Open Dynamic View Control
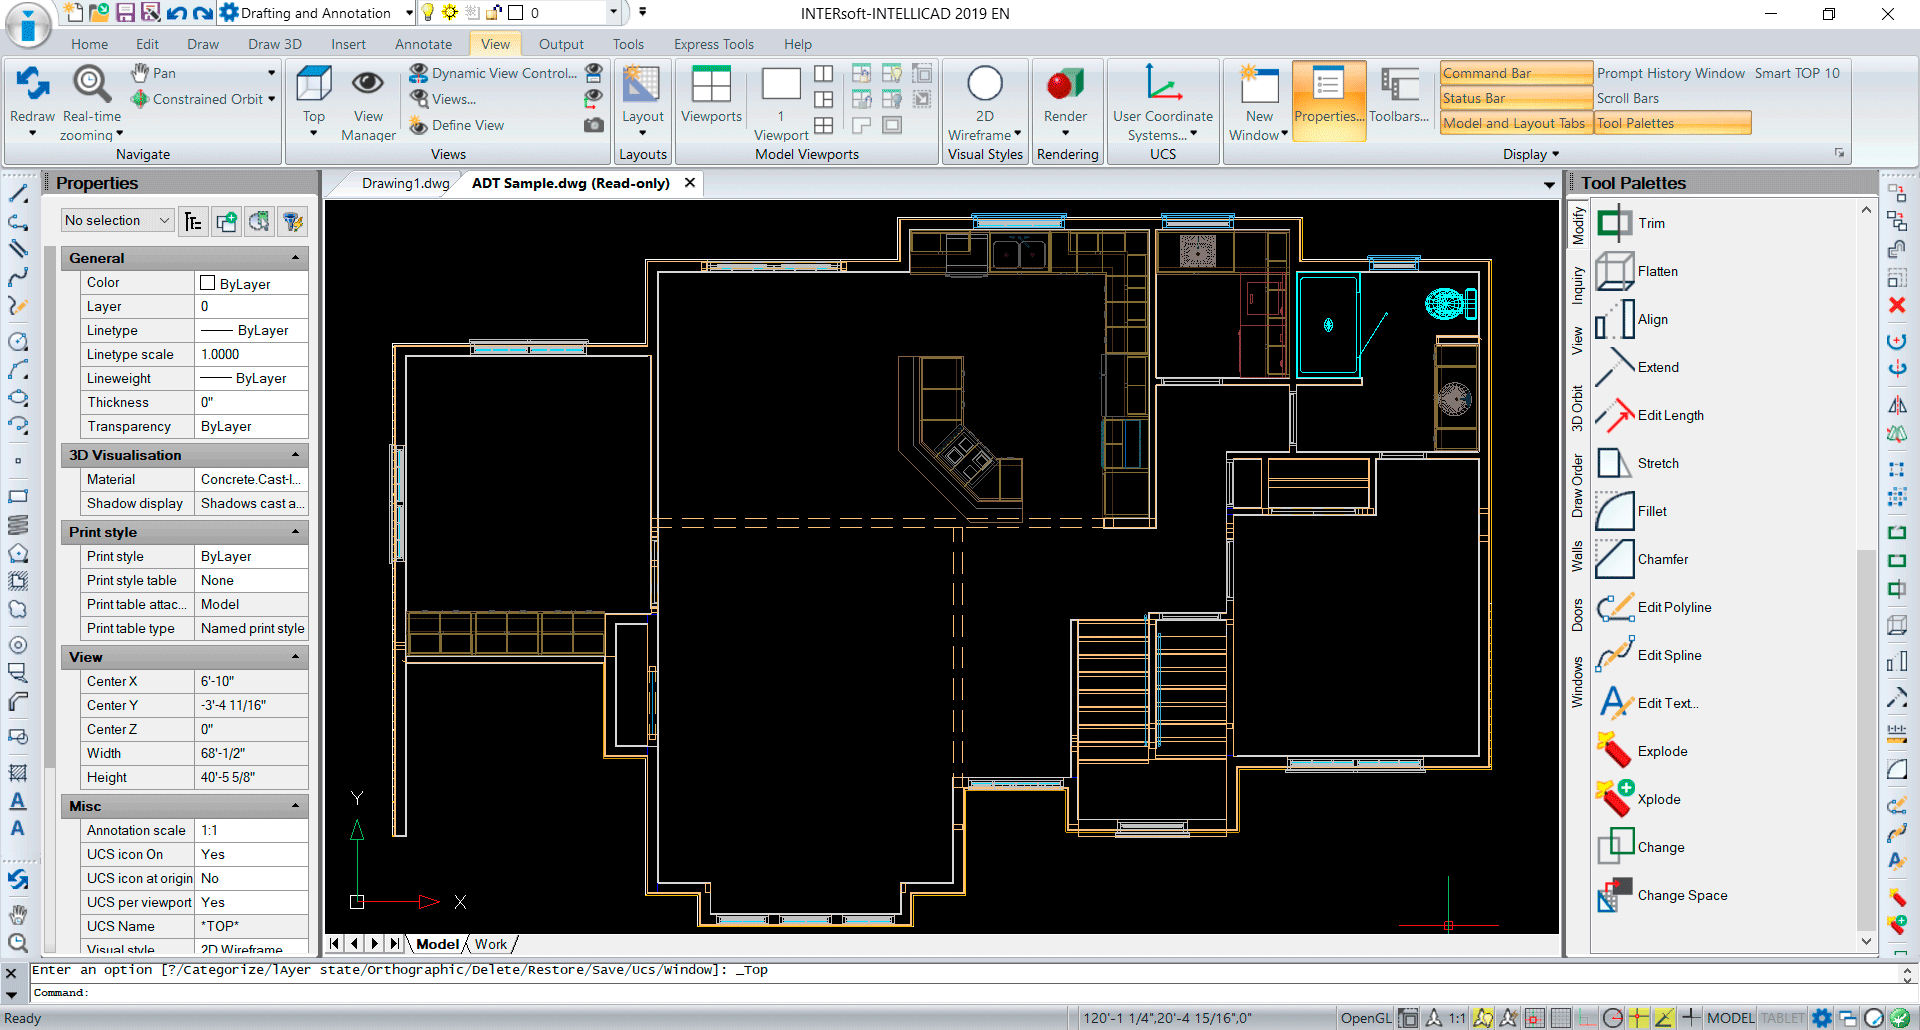 point(493,73)
